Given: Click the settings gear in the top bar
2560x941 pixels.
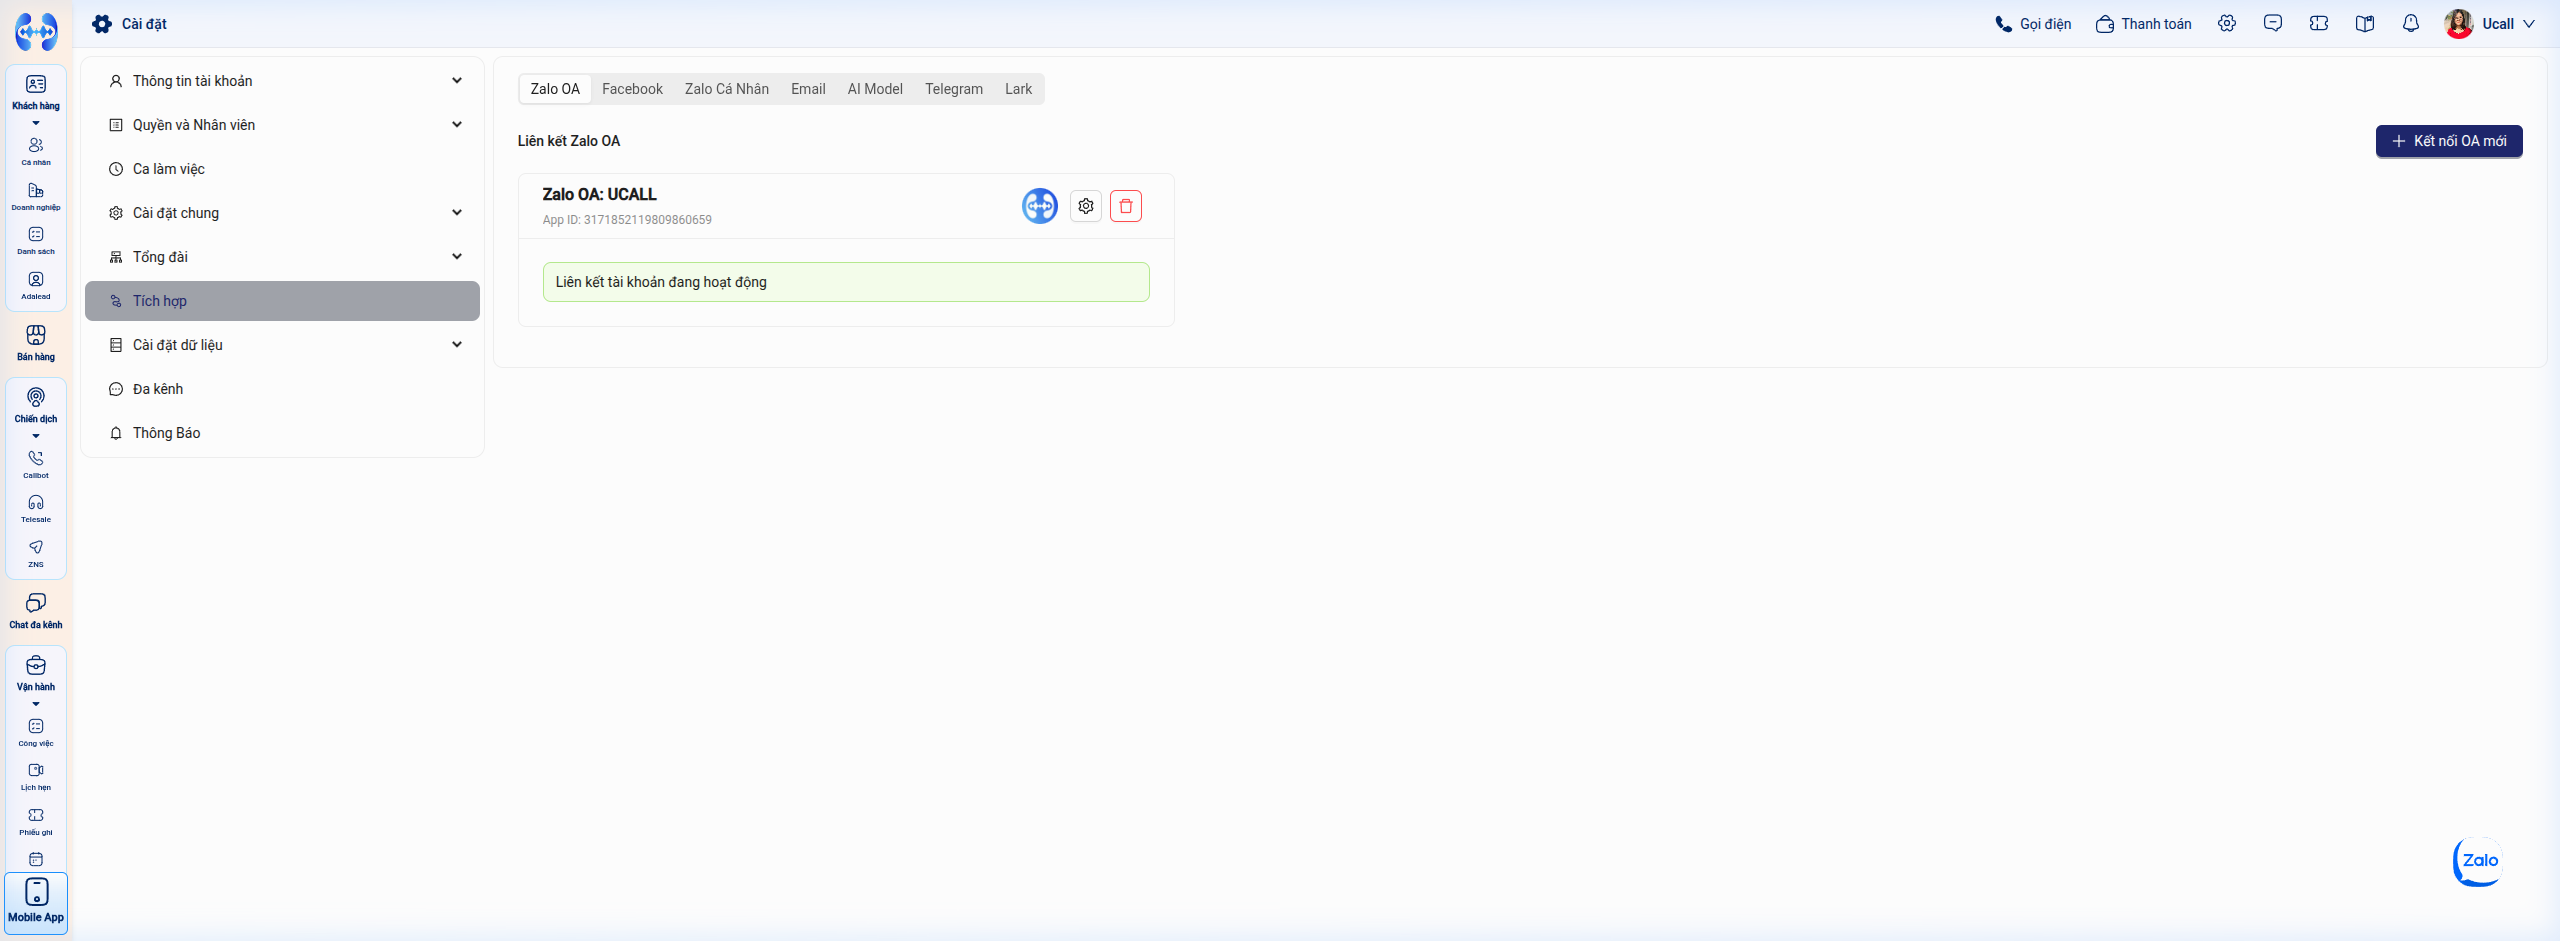Looking at the screenshot, I should (x=2227, y=23).
